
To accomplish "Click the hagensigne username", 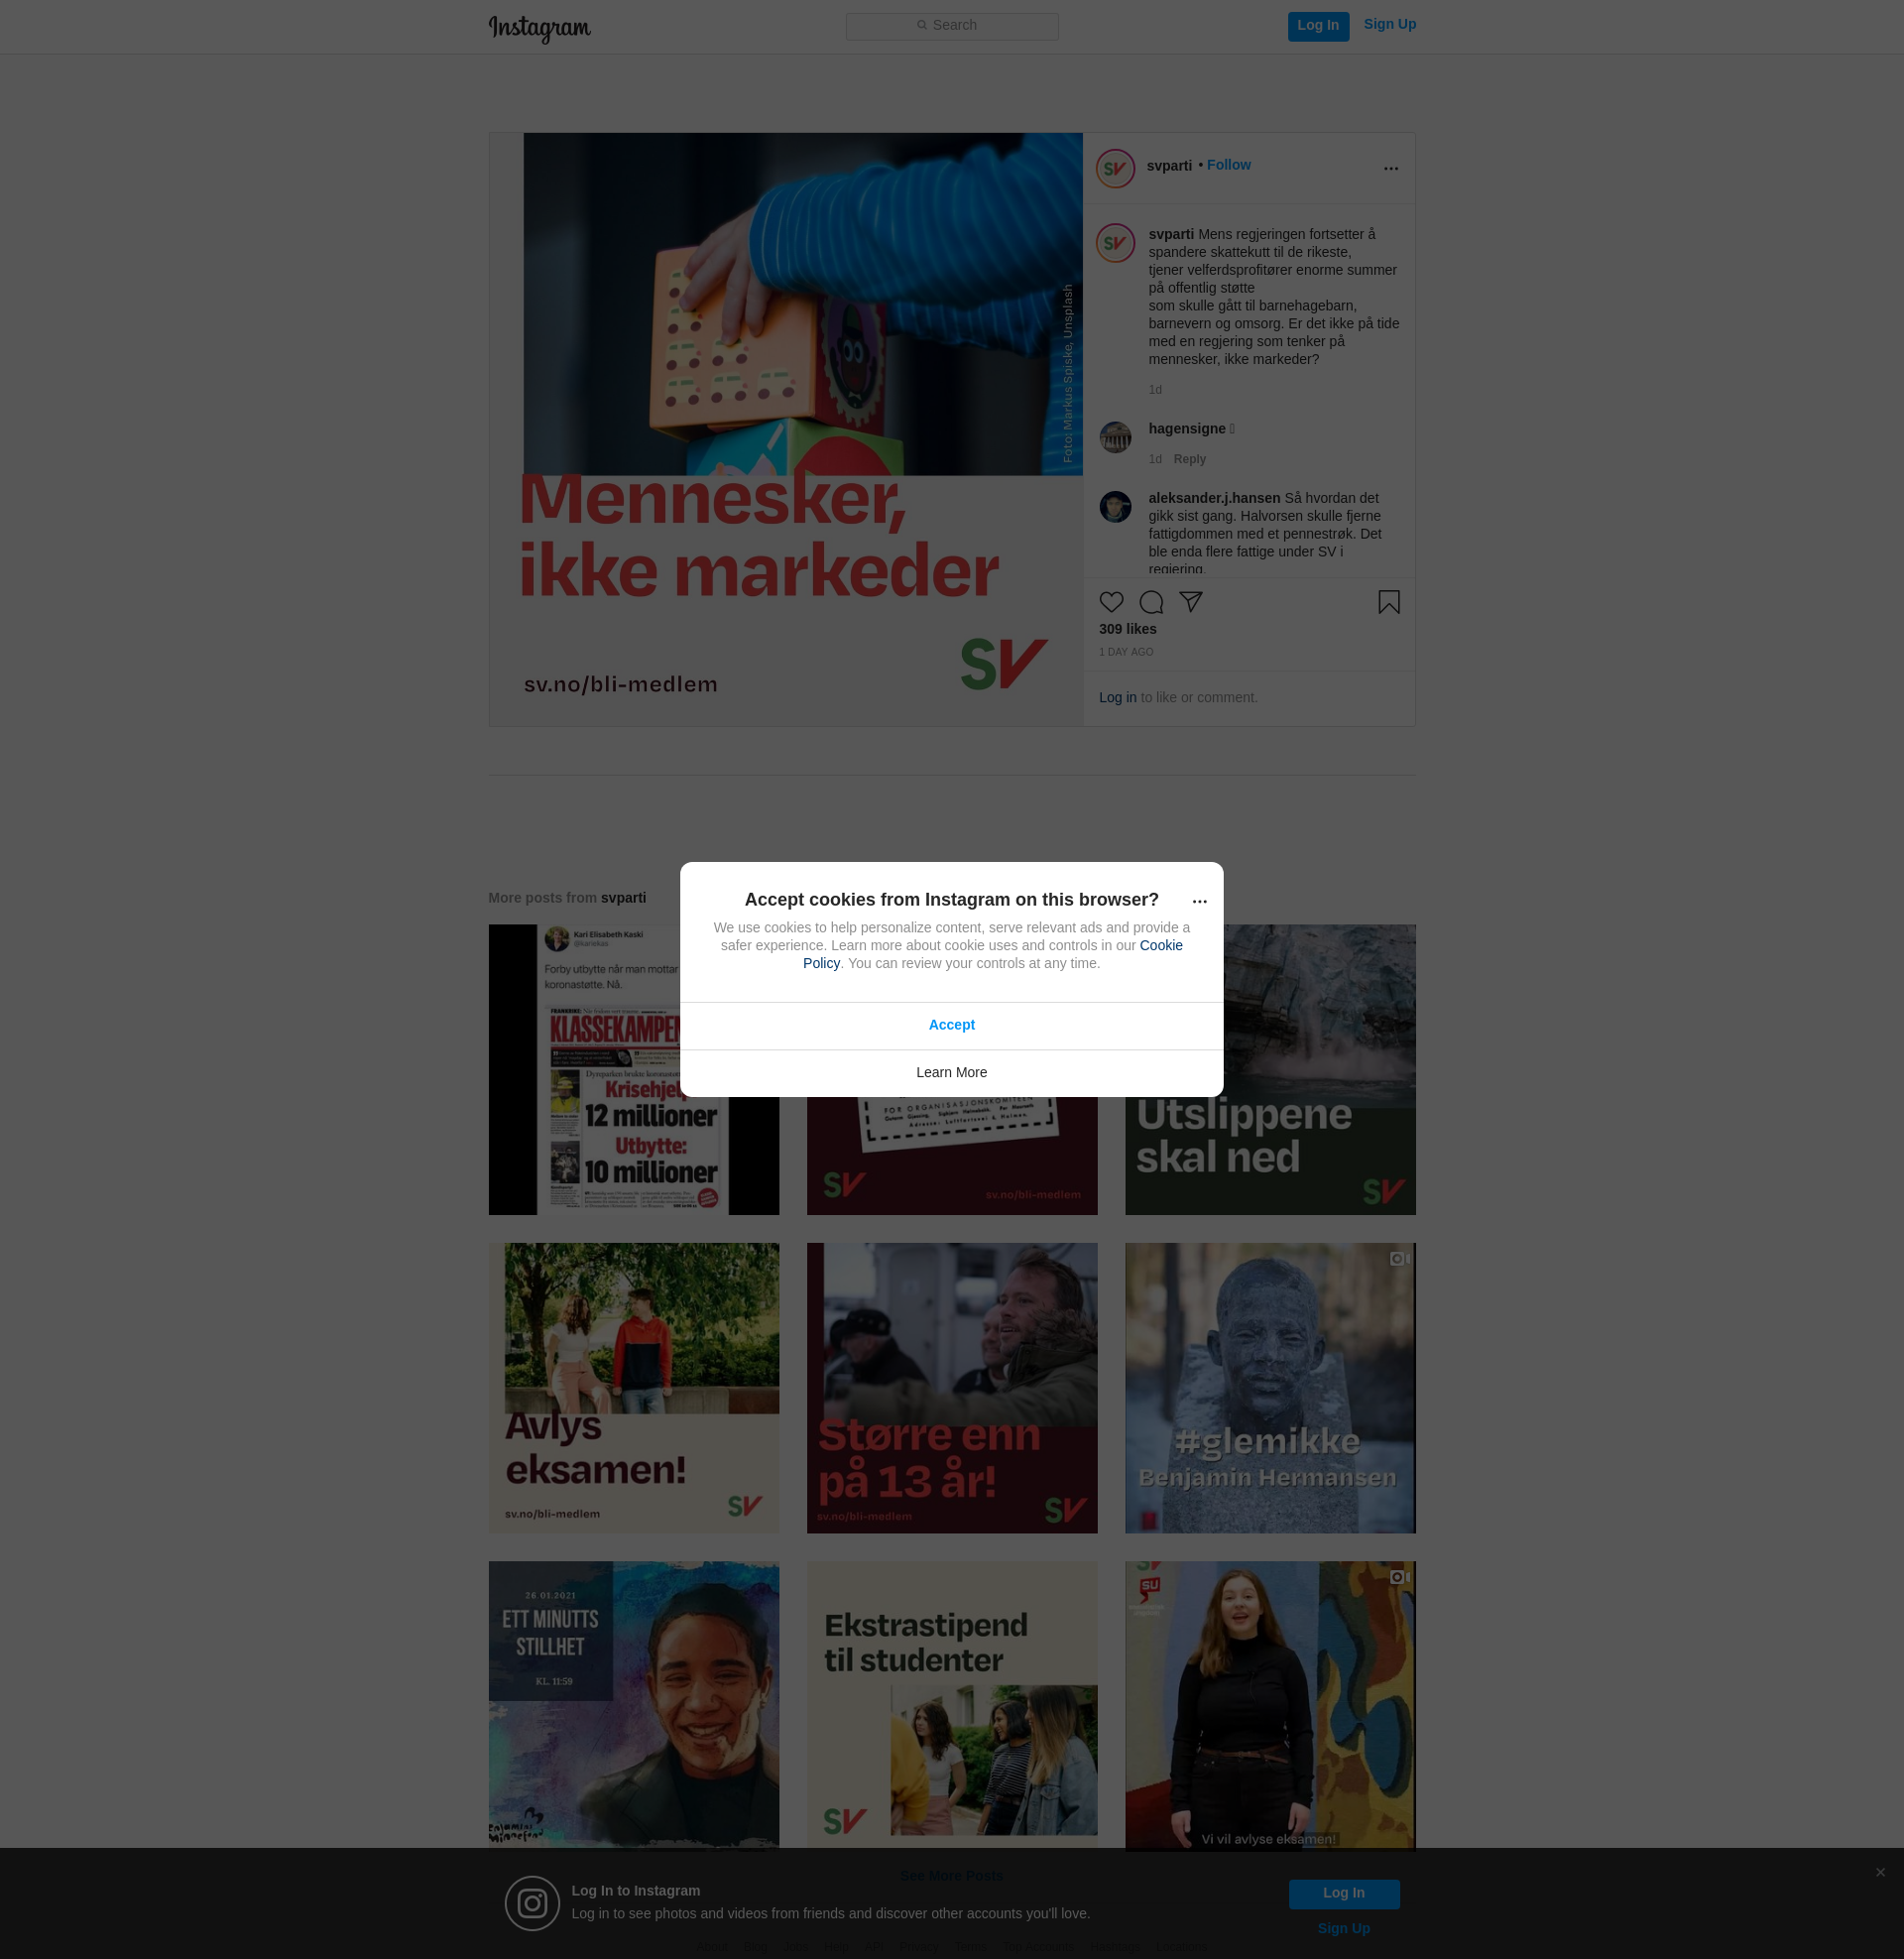I will (x=1186, y=429).
